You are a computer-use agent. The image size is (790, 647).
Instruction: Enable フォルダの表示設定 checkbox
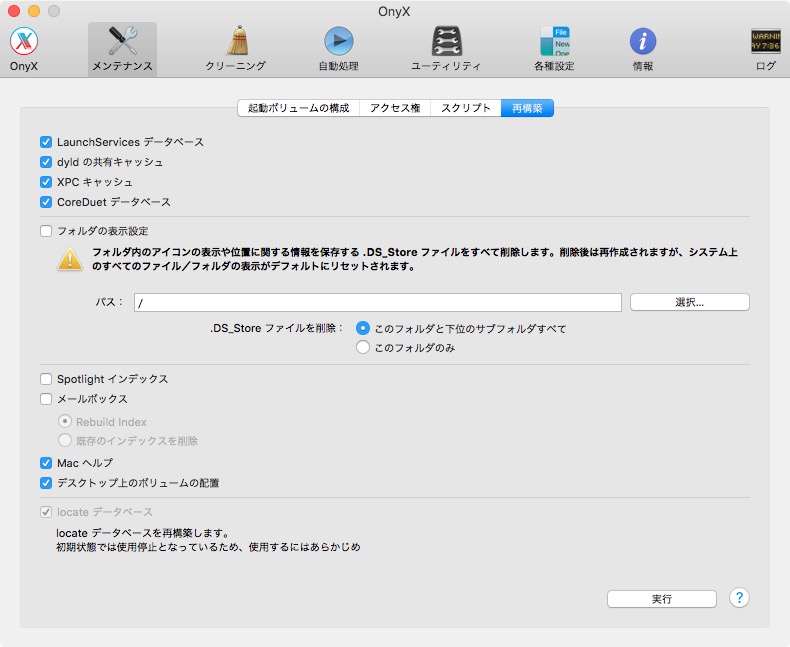click(46, 231)
